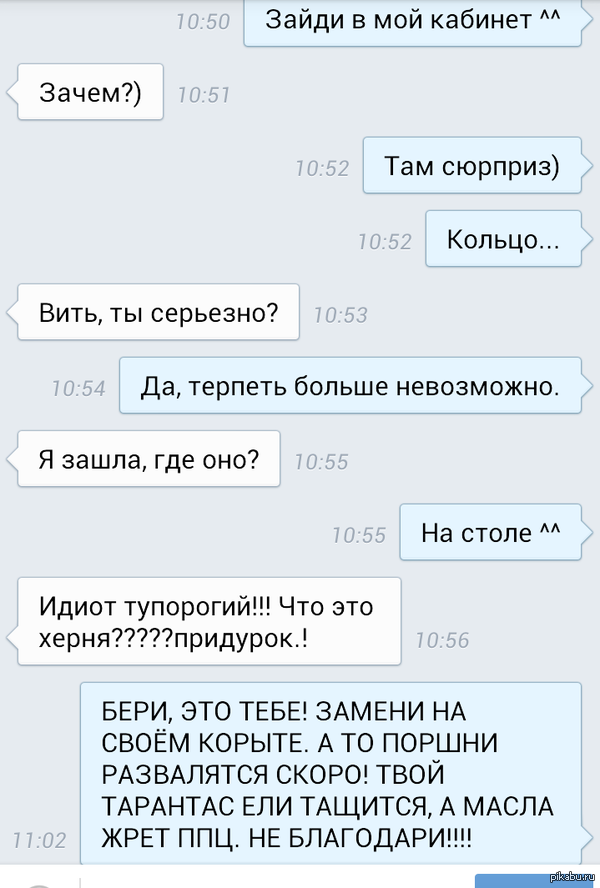Click the 10:56 timestamp
This screenshot has width=600, height=888.
point(442,641)
